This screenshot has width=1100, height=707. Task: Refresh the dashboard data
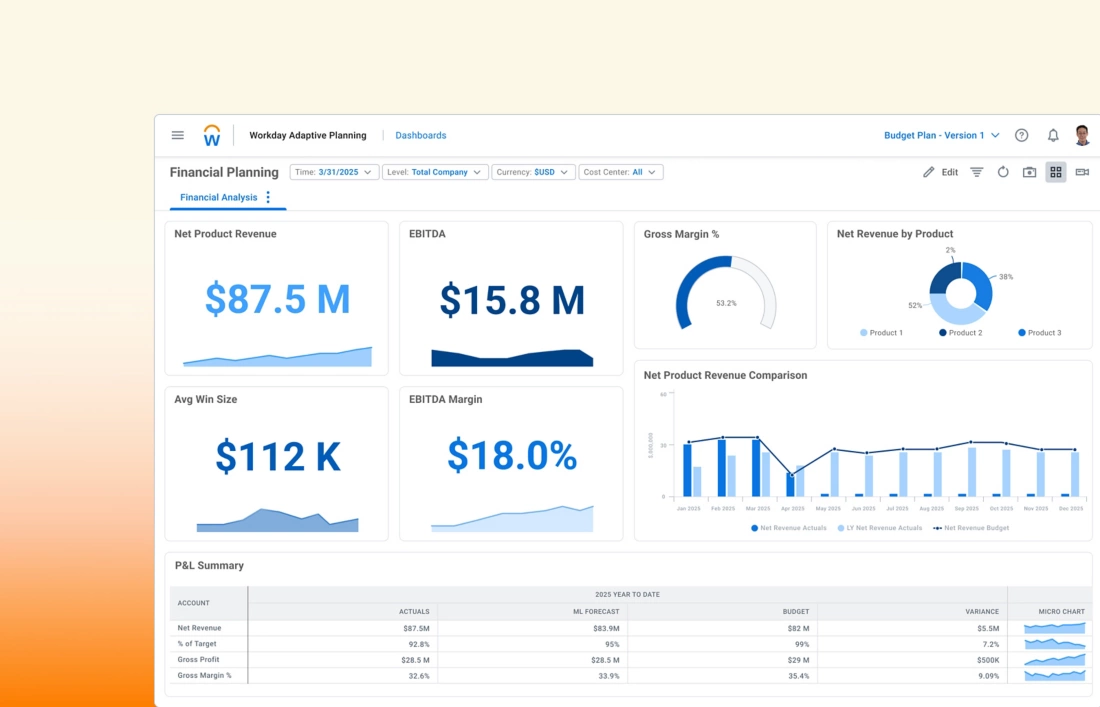point(1003,171)
